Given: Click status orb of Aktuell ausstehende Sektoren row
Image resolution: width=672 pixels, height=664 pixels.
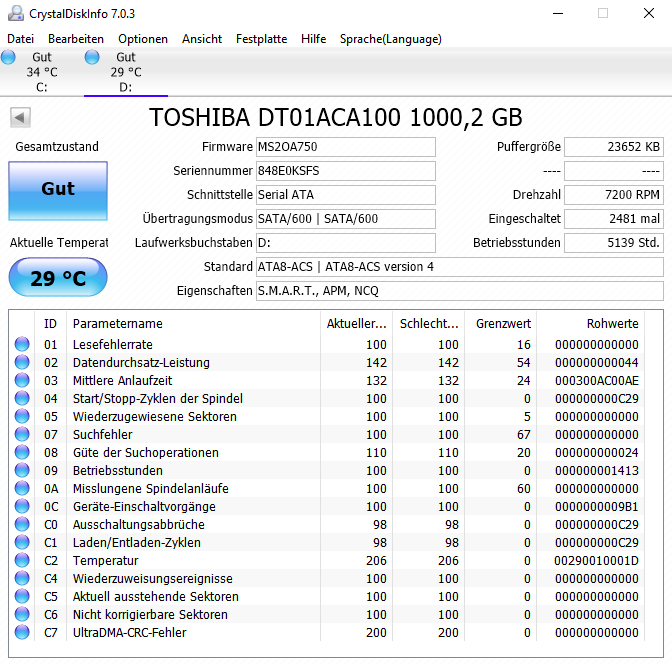Looking at the screenshot, I should point(22,596).
